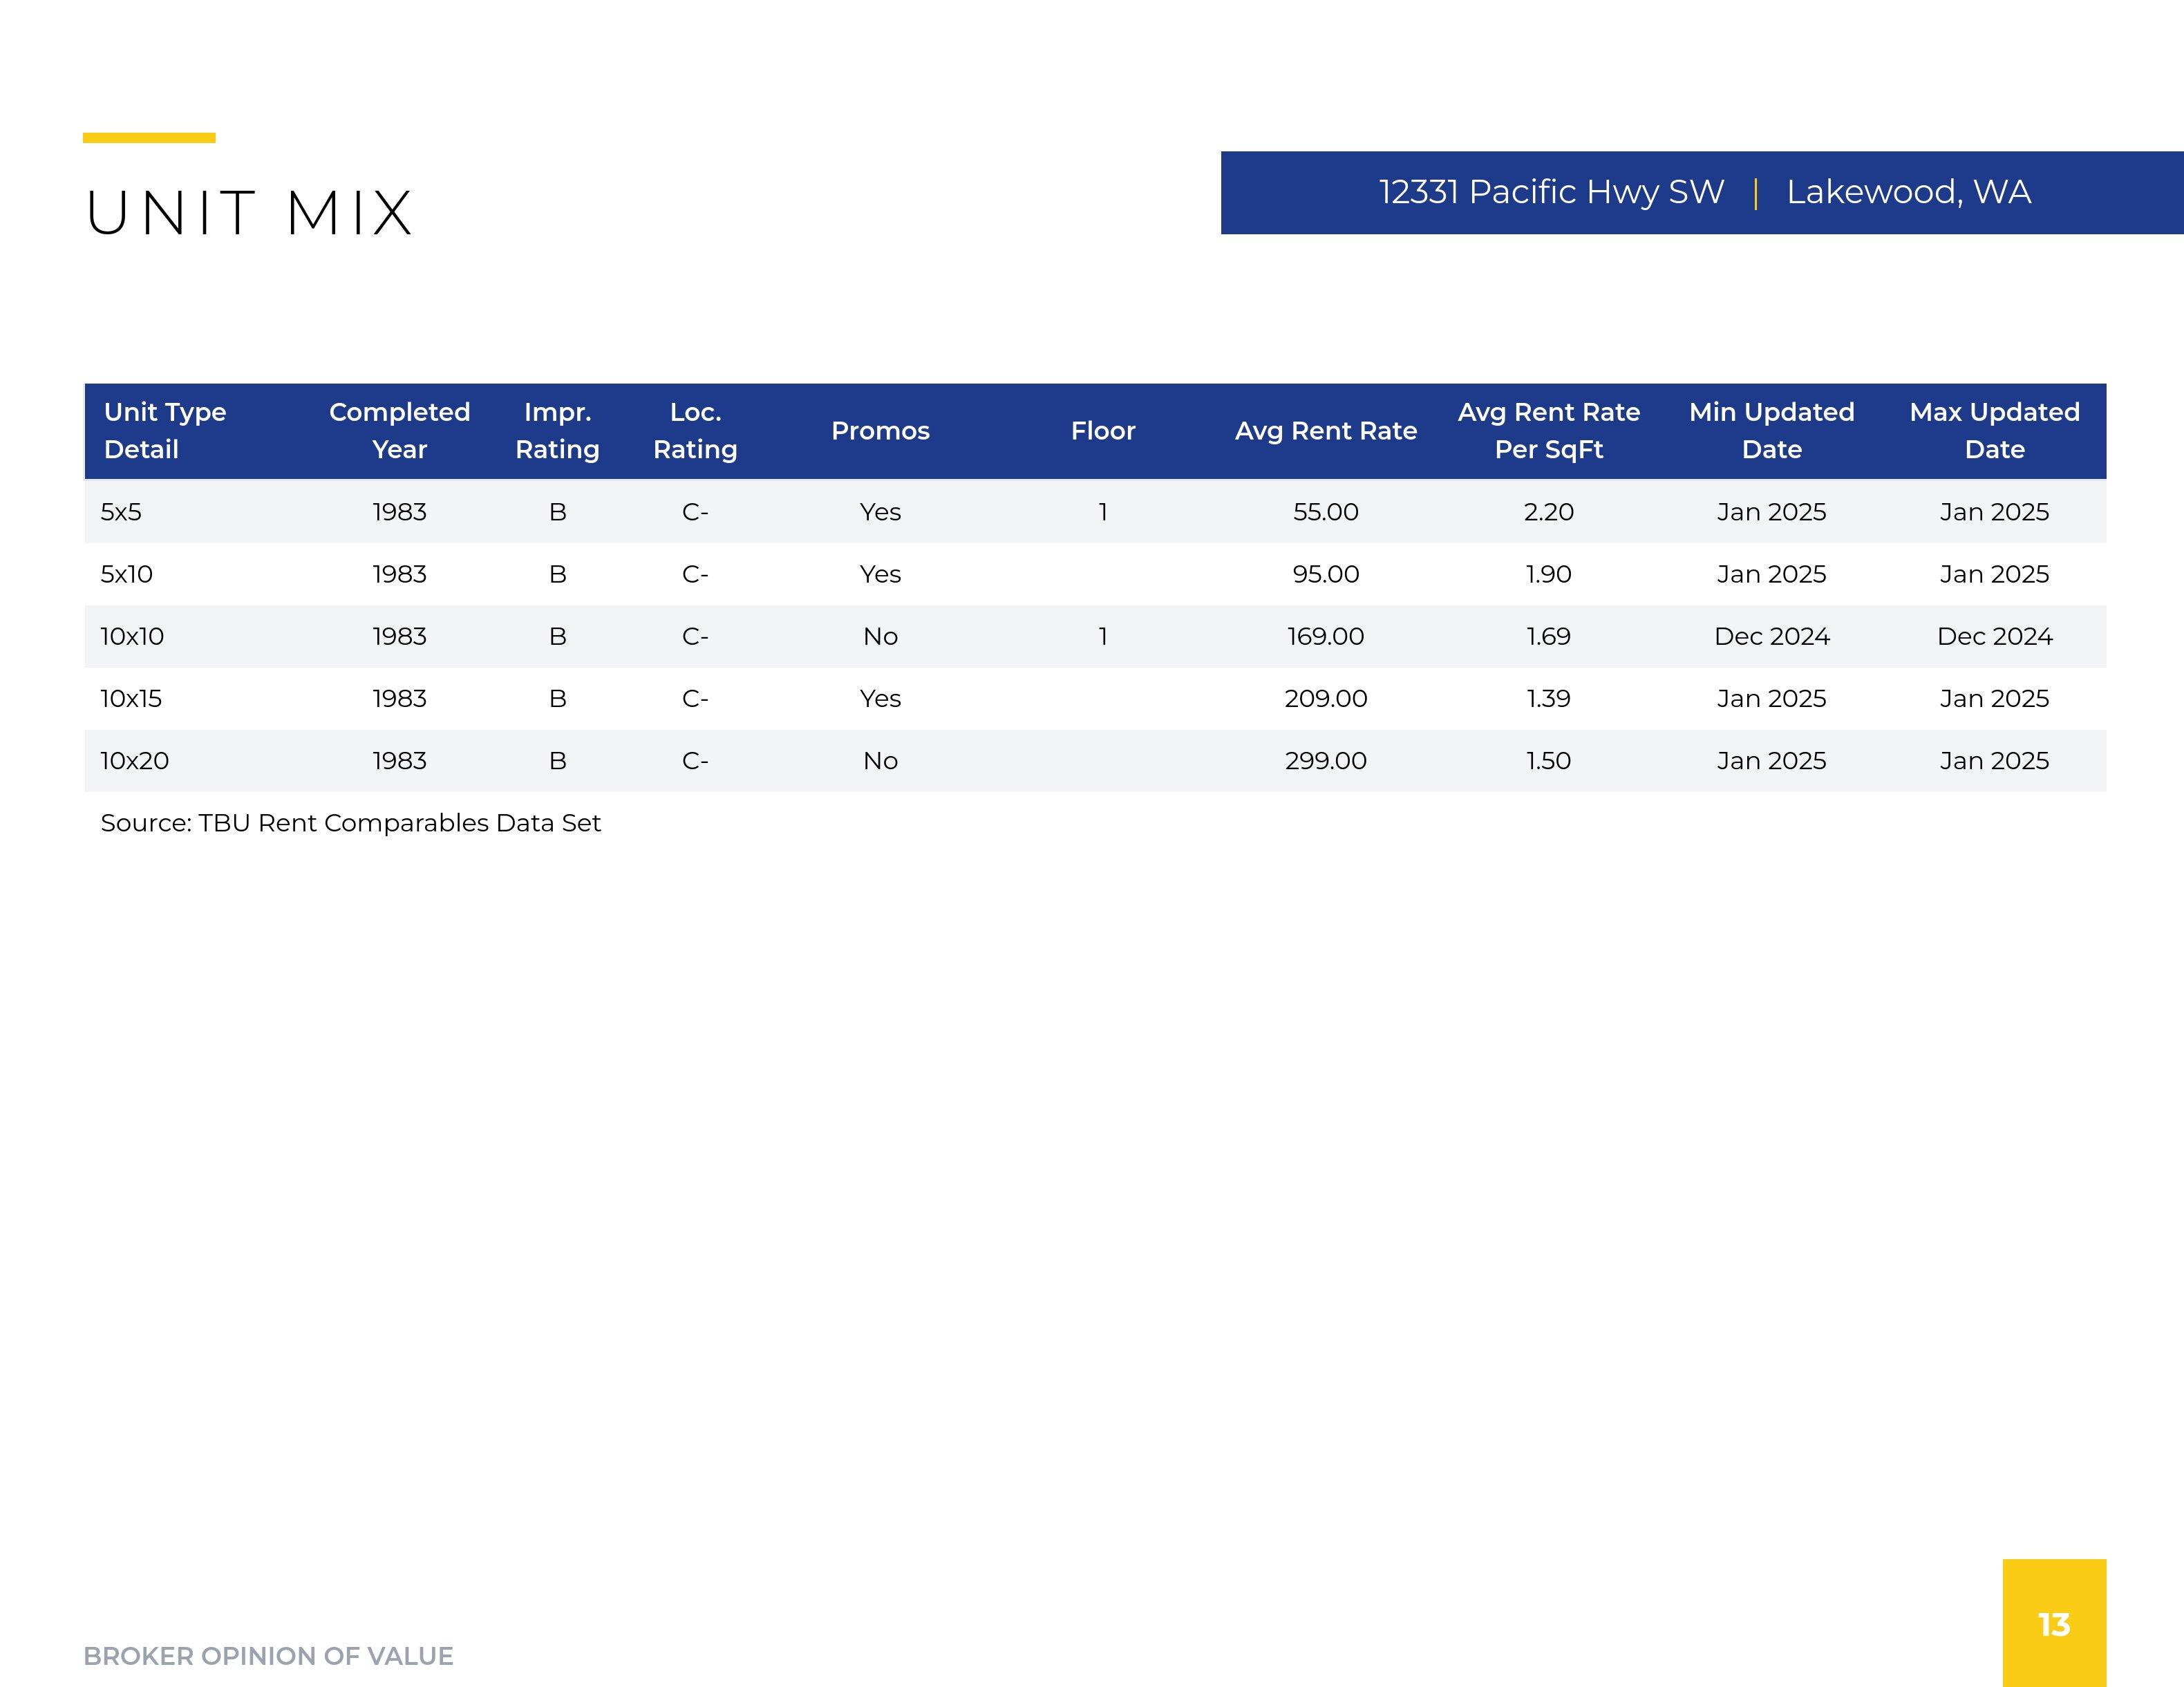Click the yellow page number 13 box
Viewport: 2184px width, 1687px height.
2054,1623
